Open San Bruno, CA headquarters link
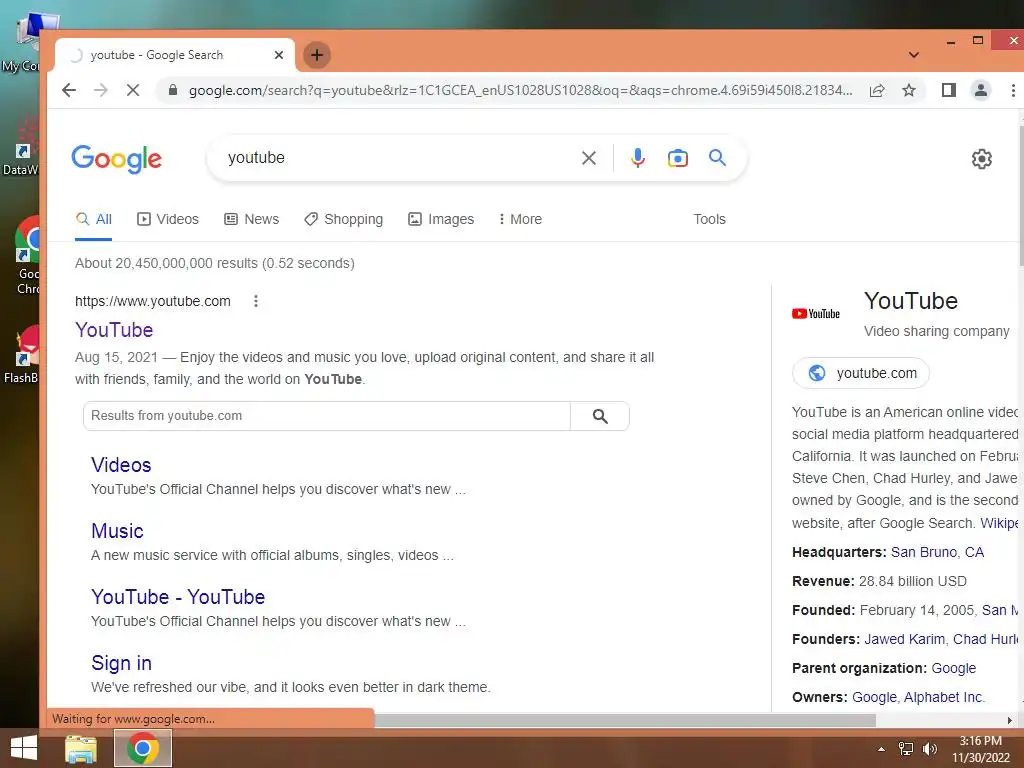 [937, 552]
